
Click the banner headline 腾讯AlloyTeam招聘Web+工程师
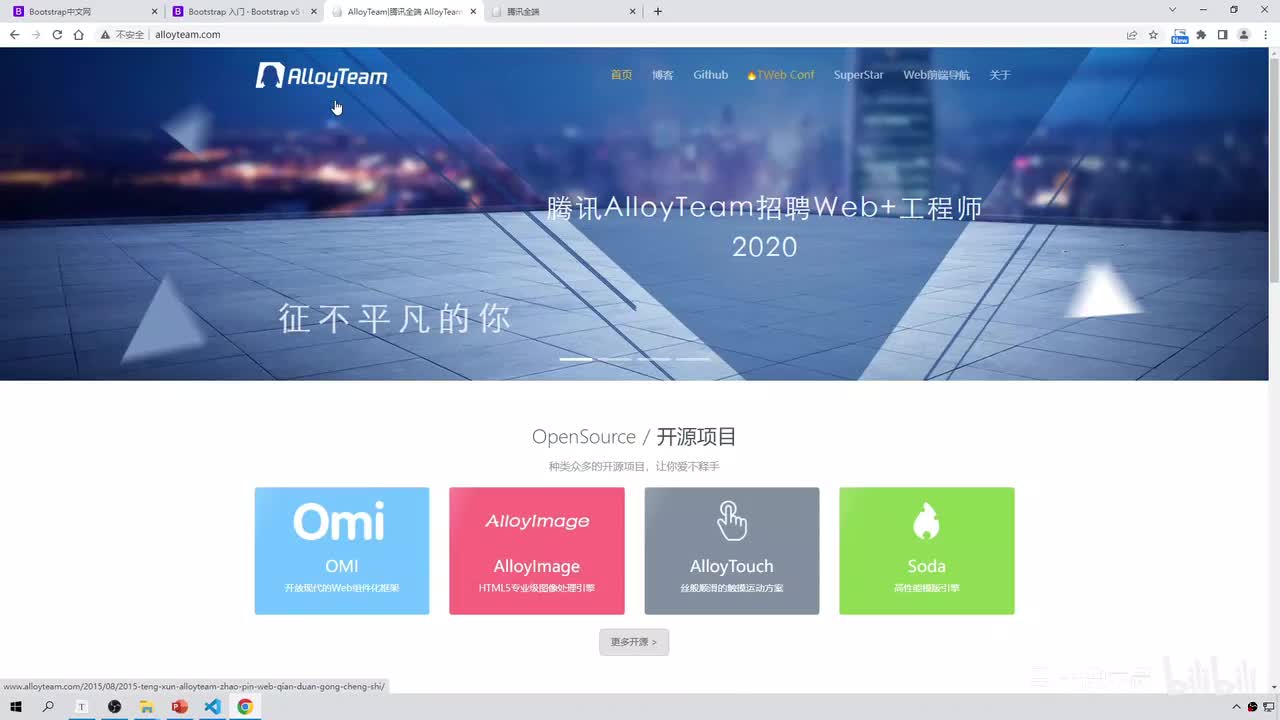[765, 208]
